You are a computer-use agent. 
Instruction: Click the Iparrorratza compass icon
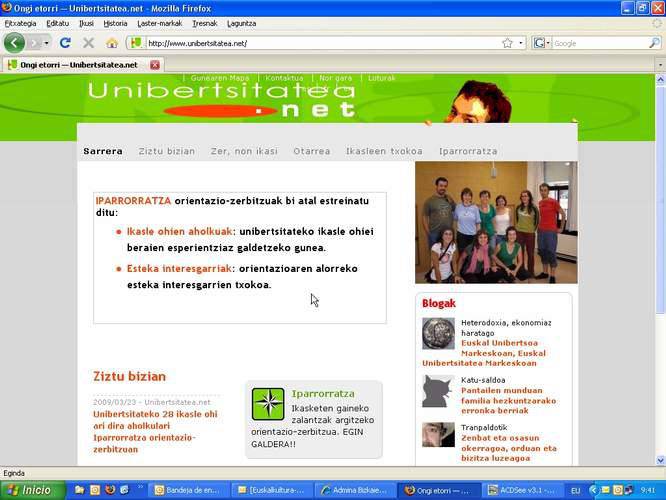pos(268,404)
